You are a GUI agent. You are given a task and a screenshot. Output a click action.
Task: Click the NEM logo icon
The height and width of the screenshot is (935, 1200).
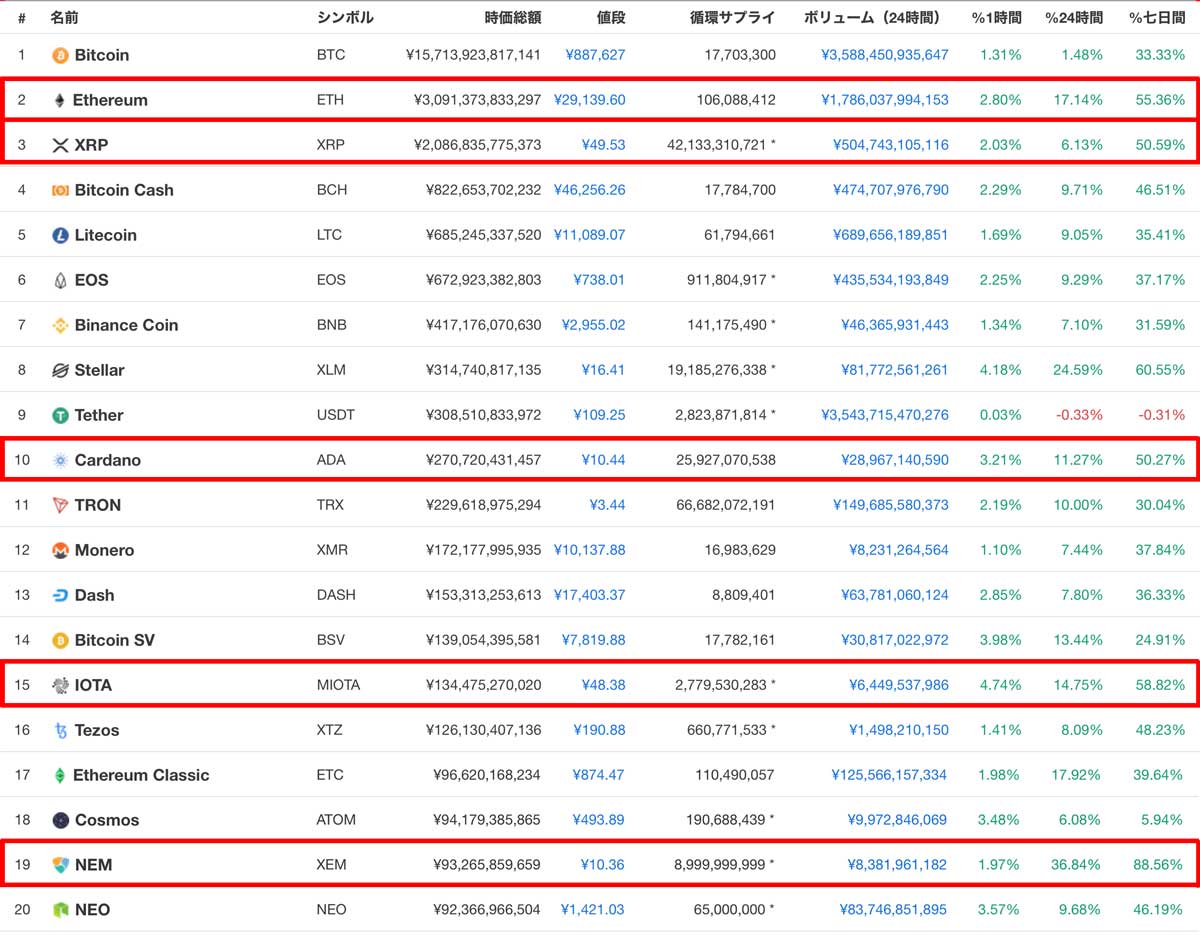coord(60,865)
